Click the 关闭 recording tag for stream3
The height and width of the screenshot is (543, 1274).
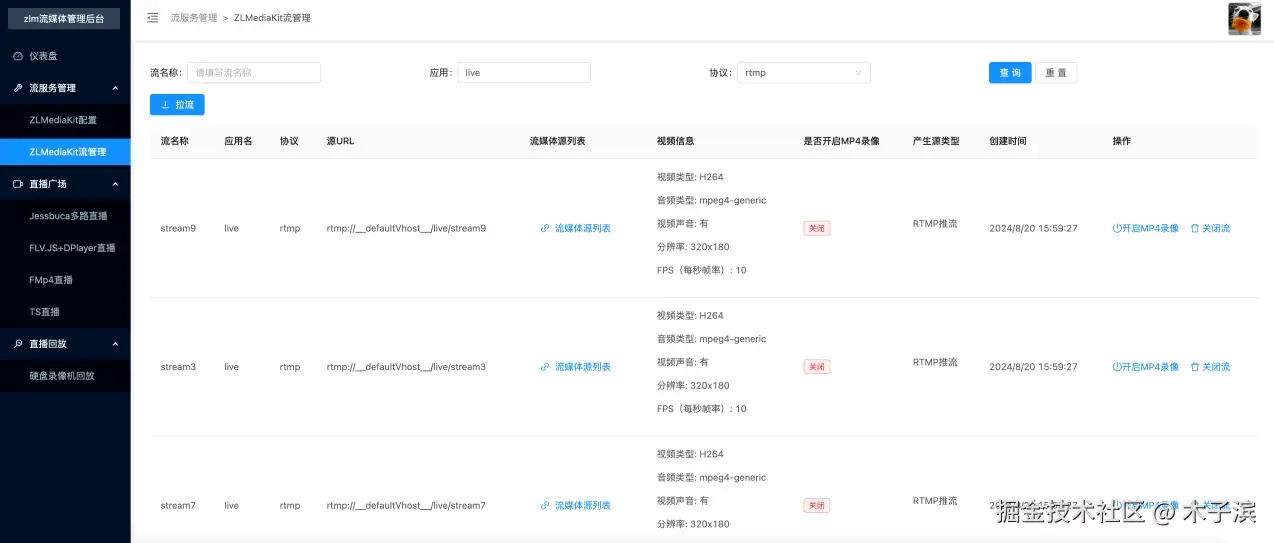click(817, 367)
